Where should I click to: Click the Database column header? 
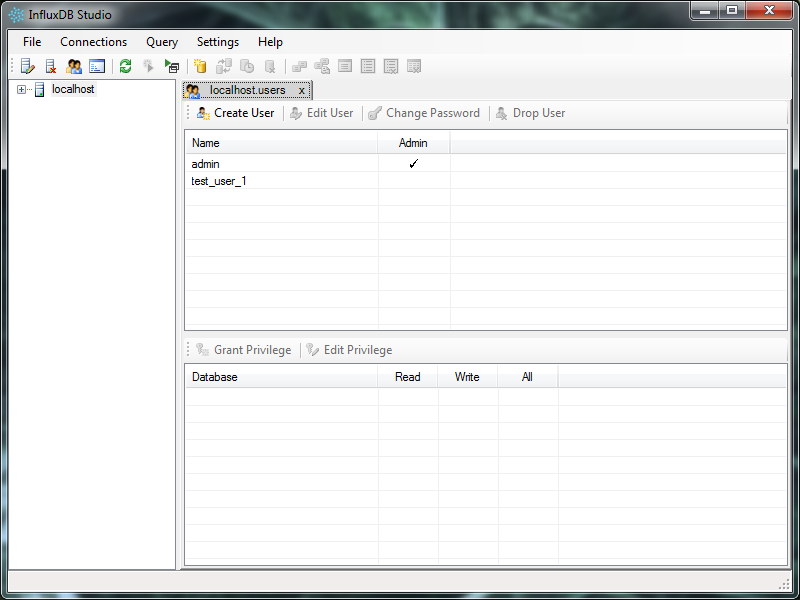click(x=282, y=377)
